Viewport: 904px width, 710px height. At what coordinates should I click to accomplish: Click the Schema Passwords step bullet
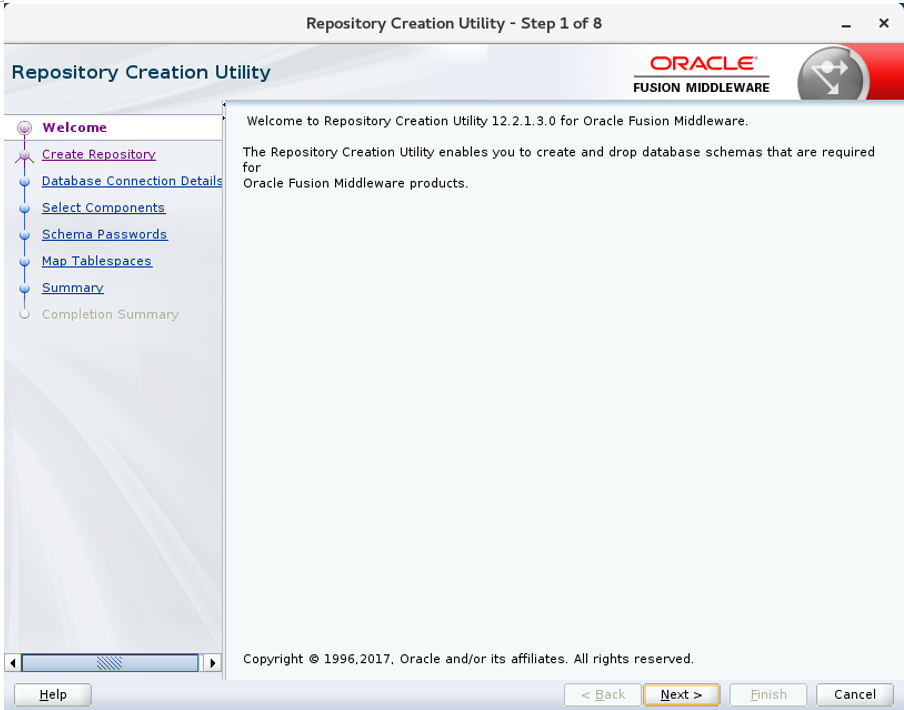[24, 235]
